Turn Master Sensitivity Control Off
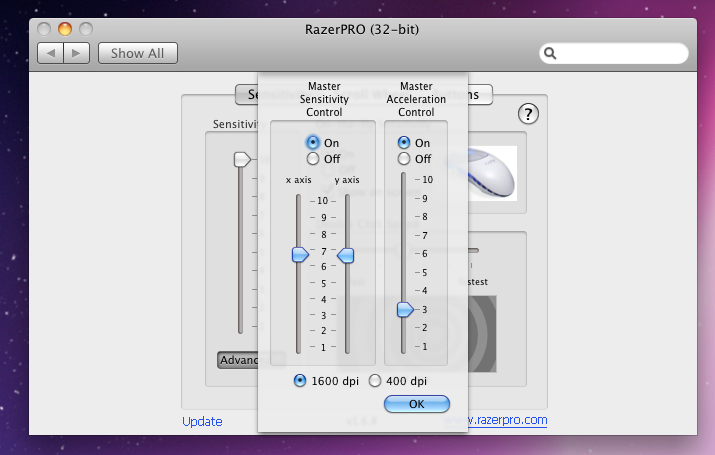The width and height of the screenshot is (715, 455). pos(313,159)
